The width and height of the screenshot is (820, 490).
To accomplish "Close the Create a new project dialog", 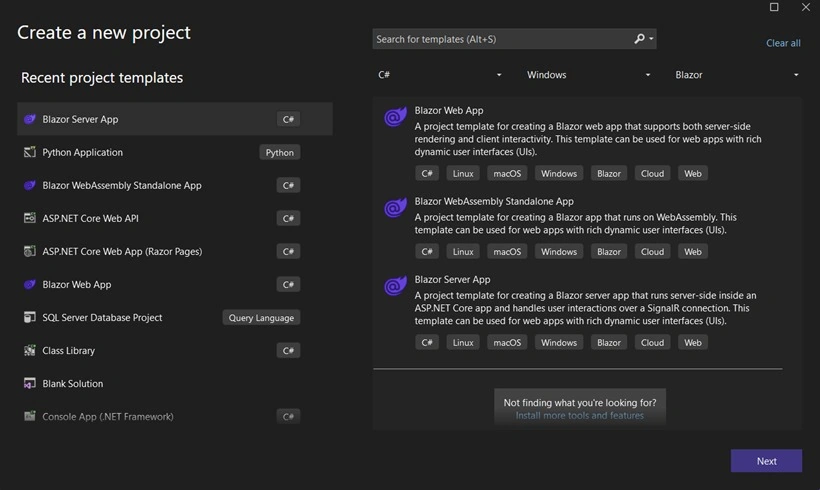I will pos(806,7).
